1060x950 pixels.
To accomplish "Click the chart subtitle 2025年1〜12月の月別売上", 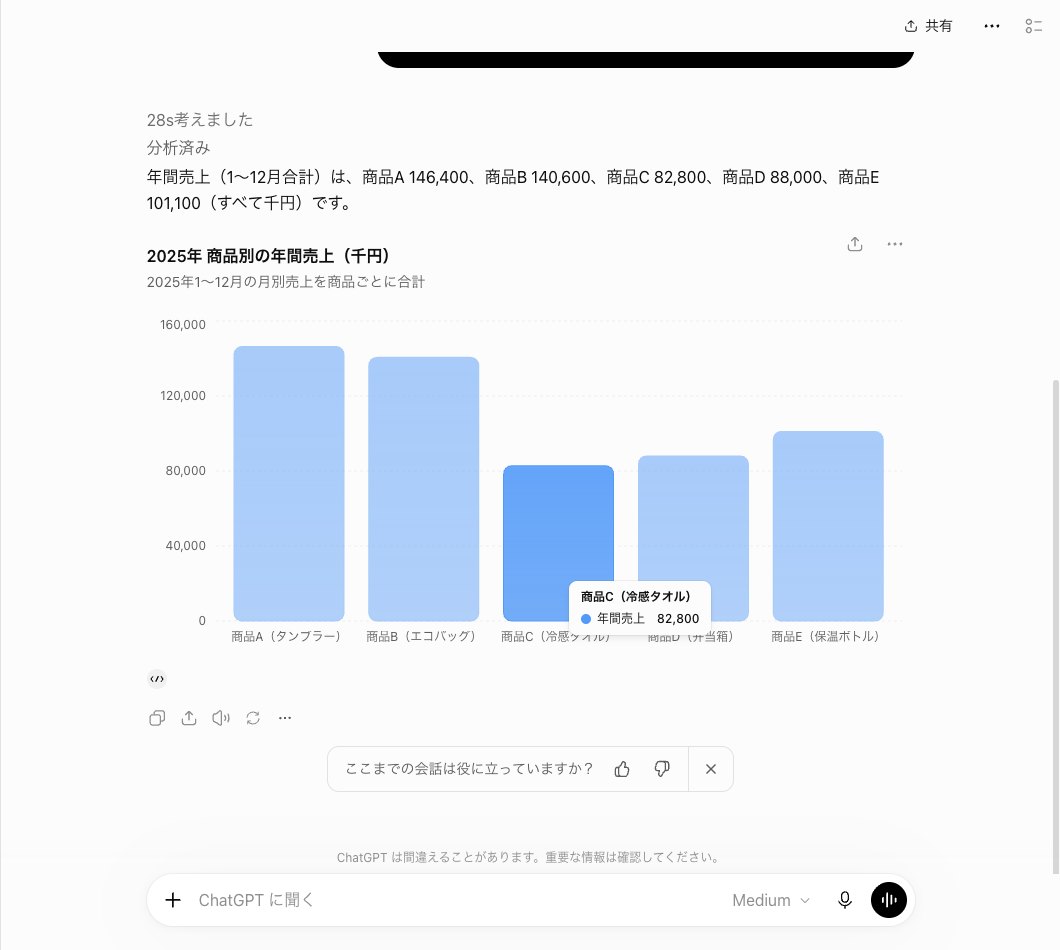I will pyautogui.click(x=285, y=282).
